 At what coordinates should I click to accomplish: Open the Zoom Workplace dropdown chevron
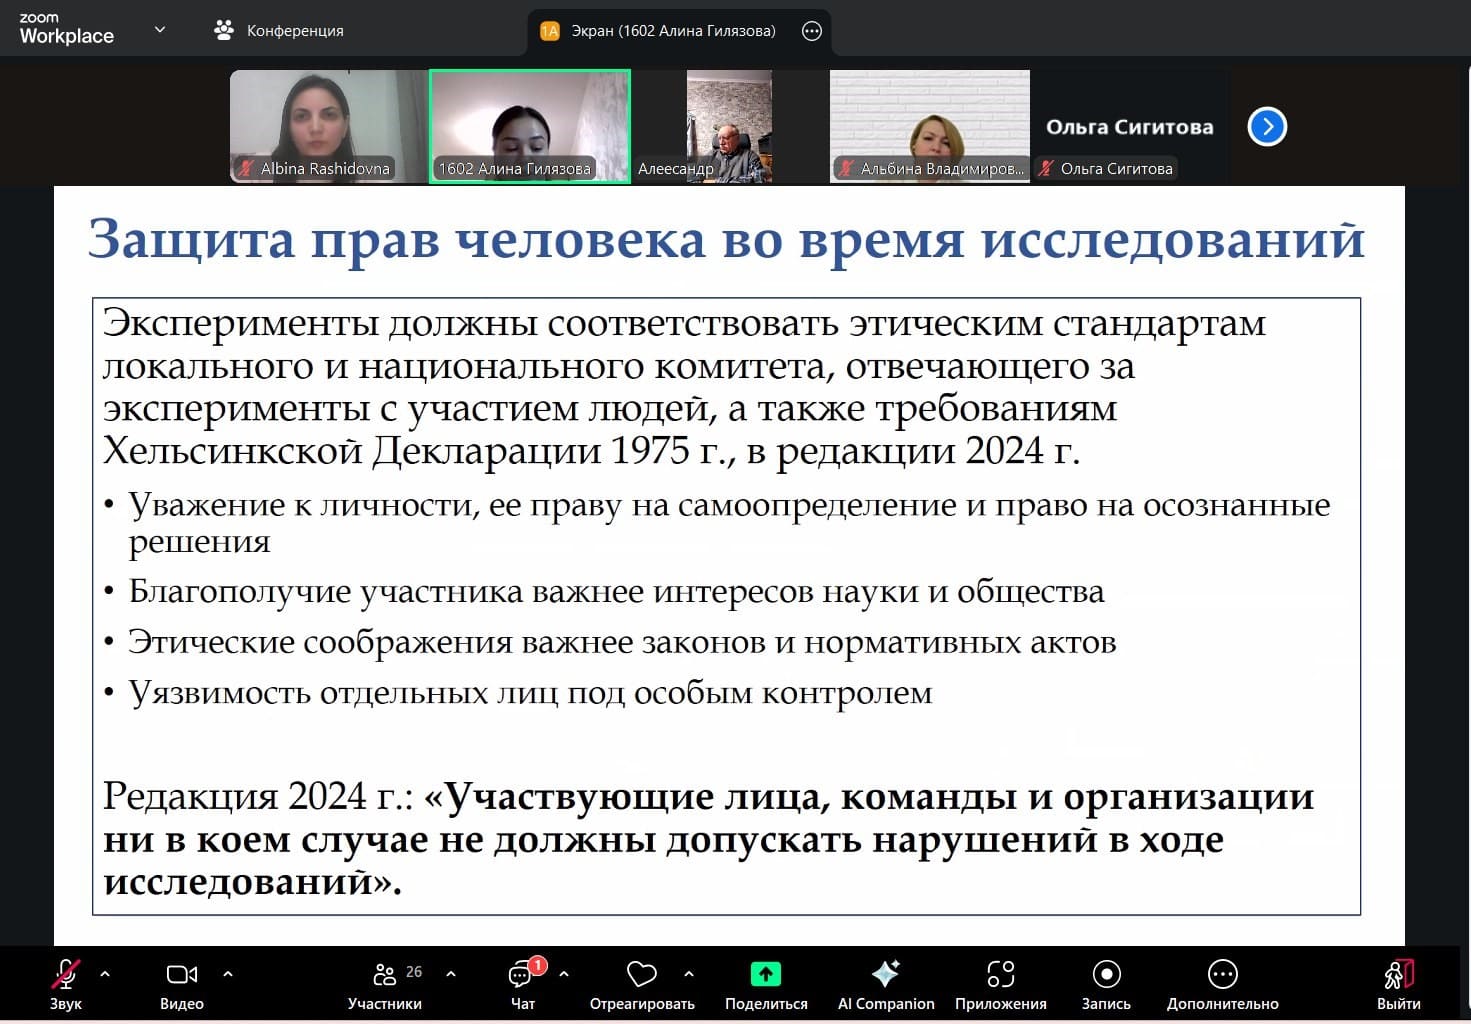coord(159,30)
